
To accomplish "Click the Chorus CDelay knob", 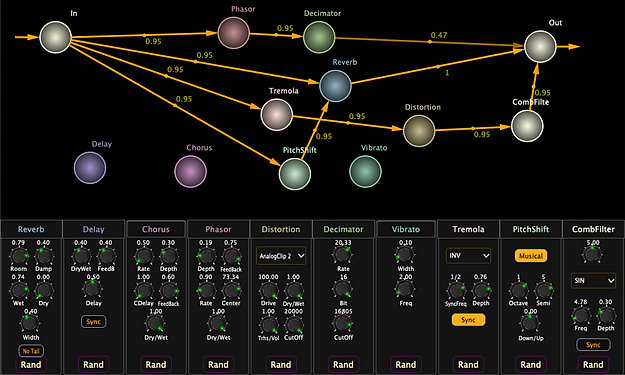I will 143,291.
